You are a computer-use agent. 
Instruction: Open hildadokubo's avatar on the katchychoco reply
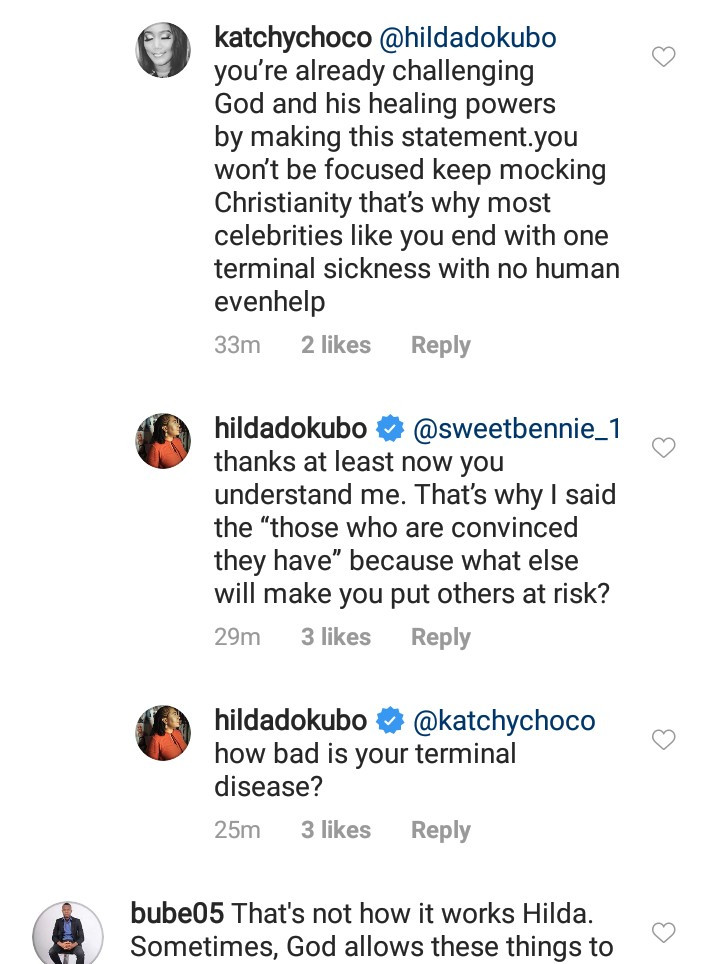pos(163,732)
